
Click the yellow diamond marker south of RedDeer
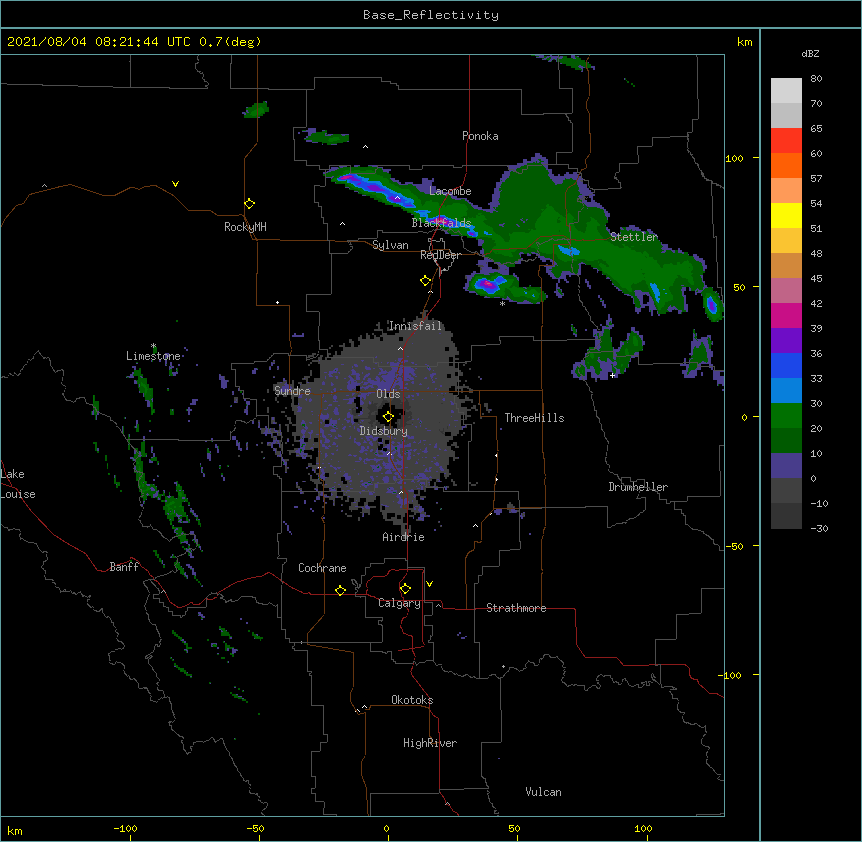point(426,281)
